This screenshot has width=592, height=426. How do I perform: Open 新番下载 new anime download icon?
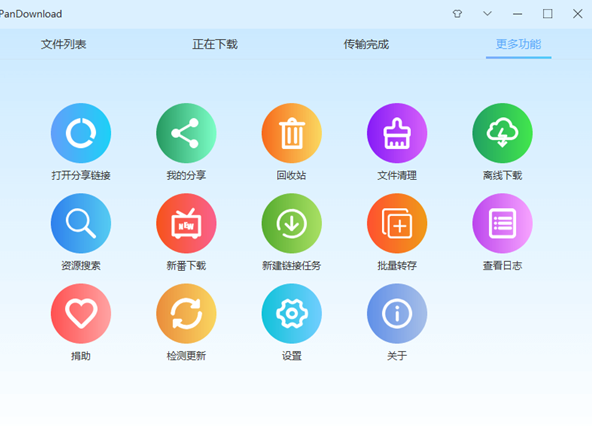tap(186, 224)
